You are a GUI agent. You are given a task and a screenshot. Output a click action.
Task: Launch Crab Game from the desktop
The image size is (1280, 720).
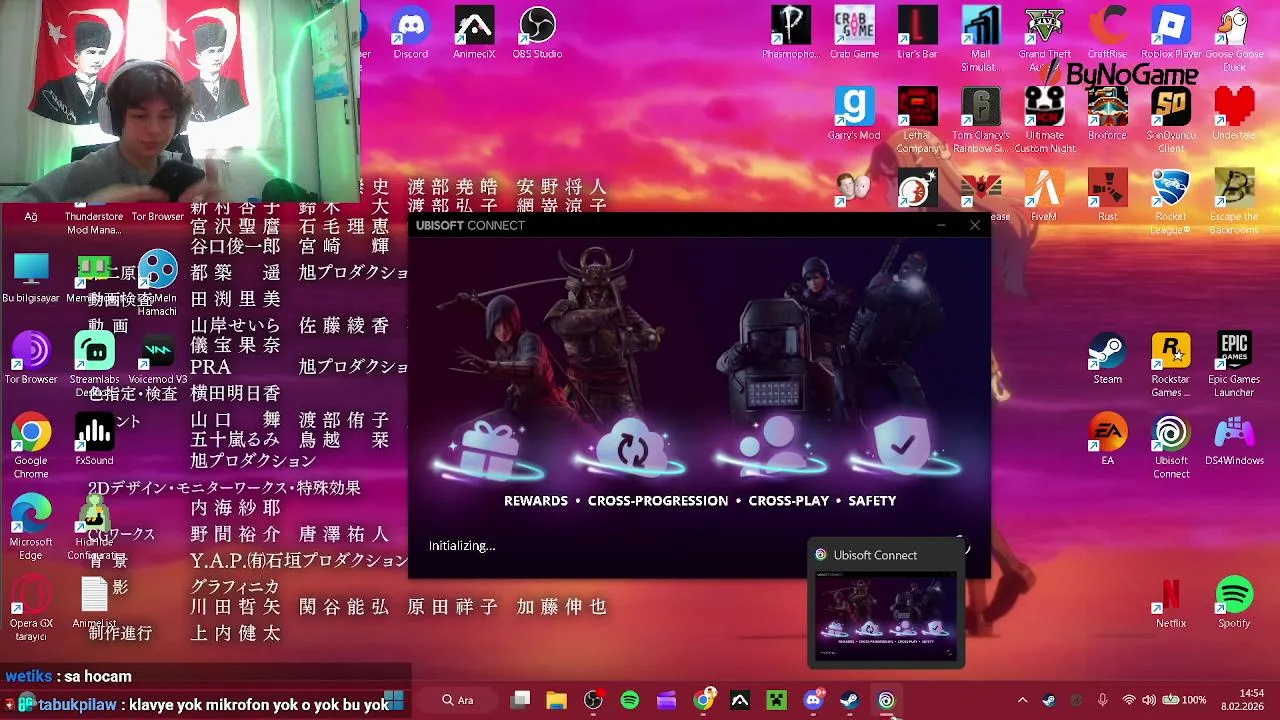click(x=854, y=33)
